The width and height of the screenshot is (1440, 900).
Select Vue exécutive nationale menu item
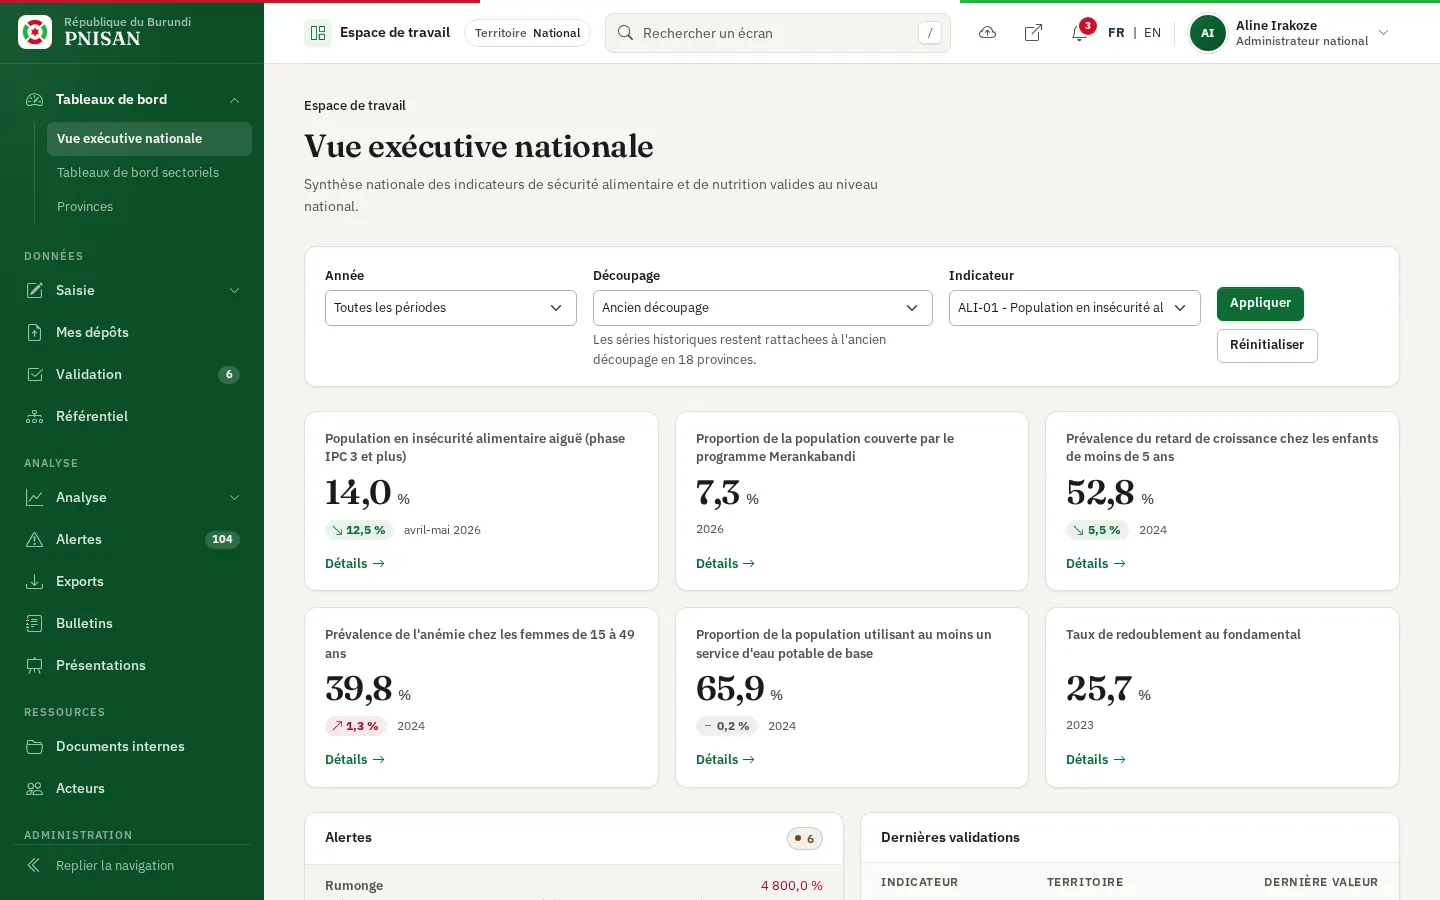pyautogui.click(x=149, y=139)
